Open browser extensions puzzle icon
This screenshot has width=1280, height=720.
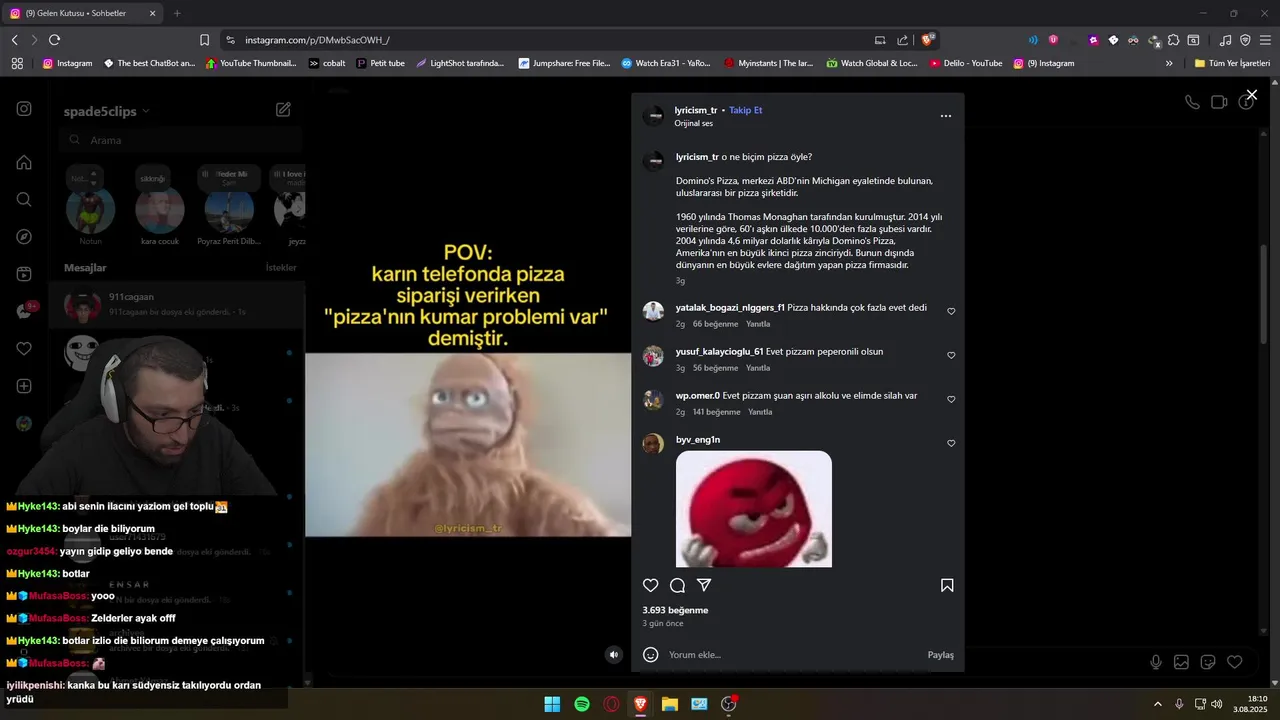pos(1174,40)
